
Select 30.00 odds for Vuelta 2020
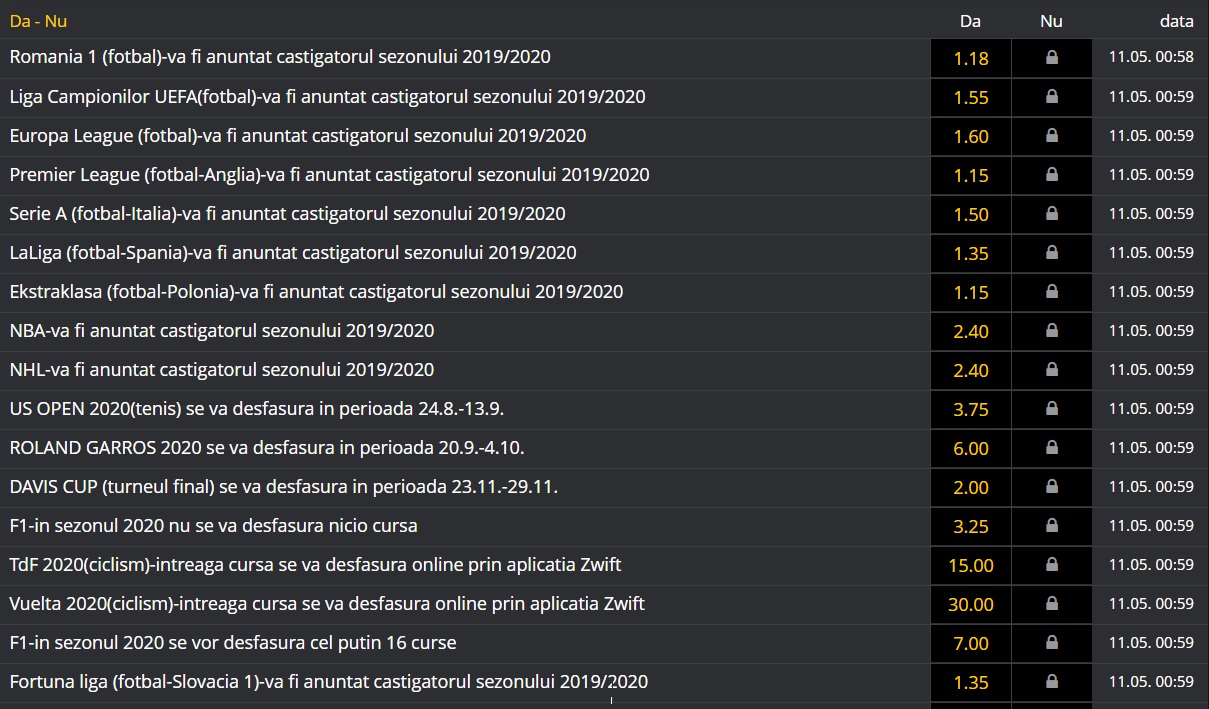coord(970,604)
